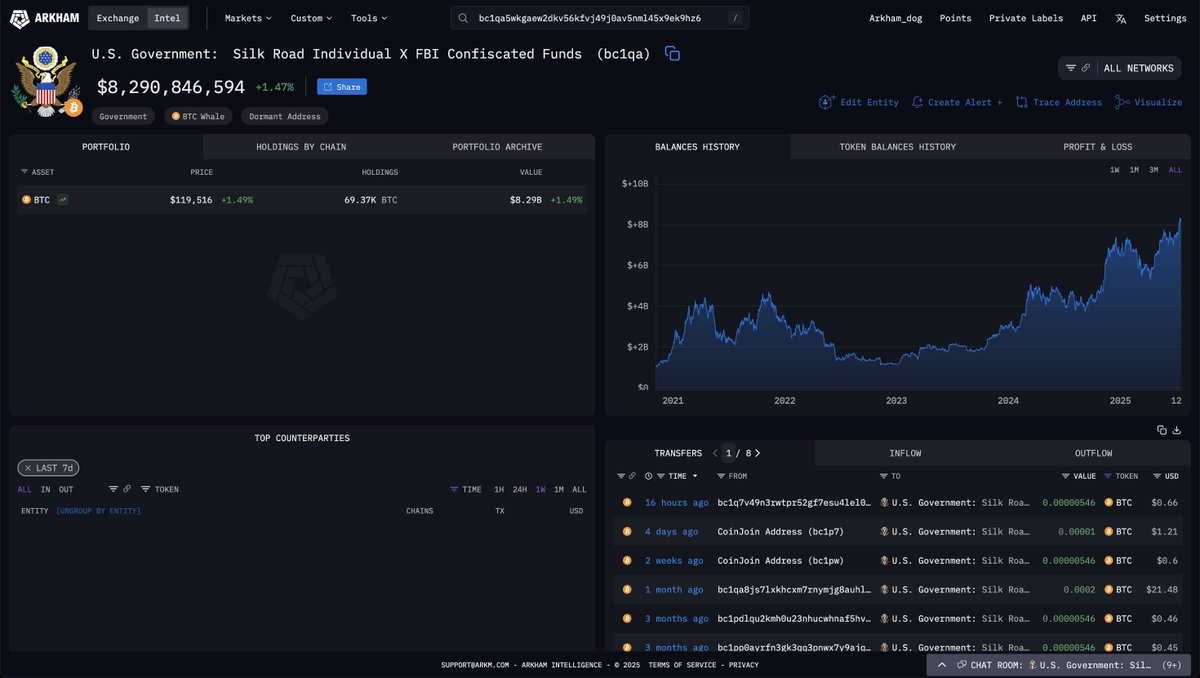
Task: Switch to Holdings by Chain tab
Action: (x=301, y=147)
